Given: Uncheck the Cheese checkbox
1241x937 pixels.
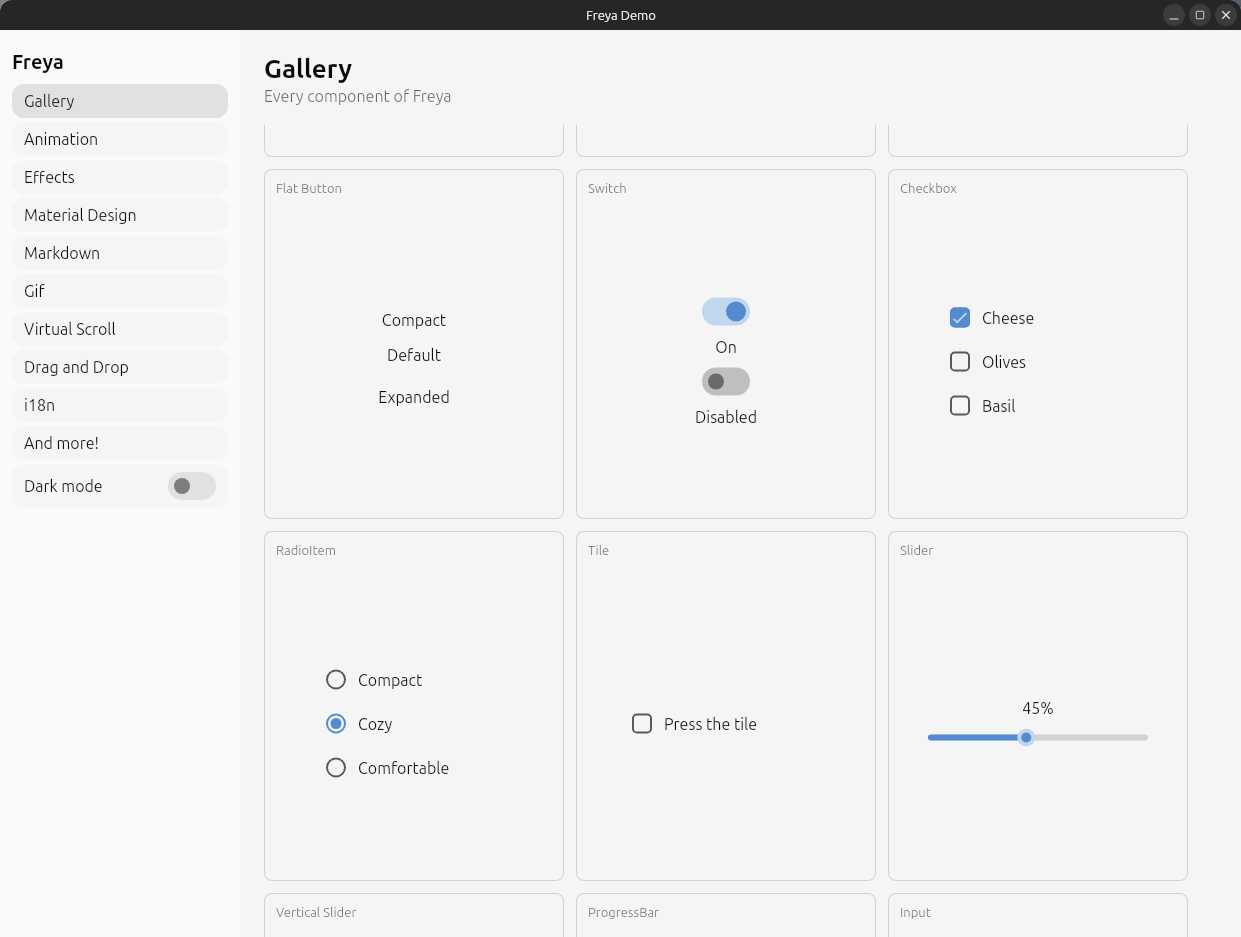Looking at the screenshot, I should pos(960,318).
